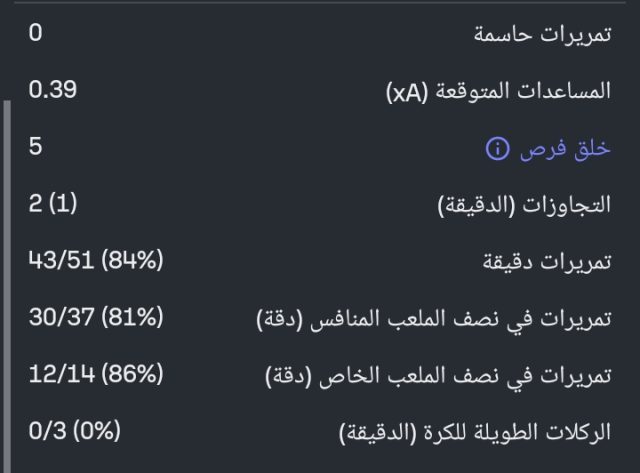Open the خلق فرص link

click(x=565, y=149)
